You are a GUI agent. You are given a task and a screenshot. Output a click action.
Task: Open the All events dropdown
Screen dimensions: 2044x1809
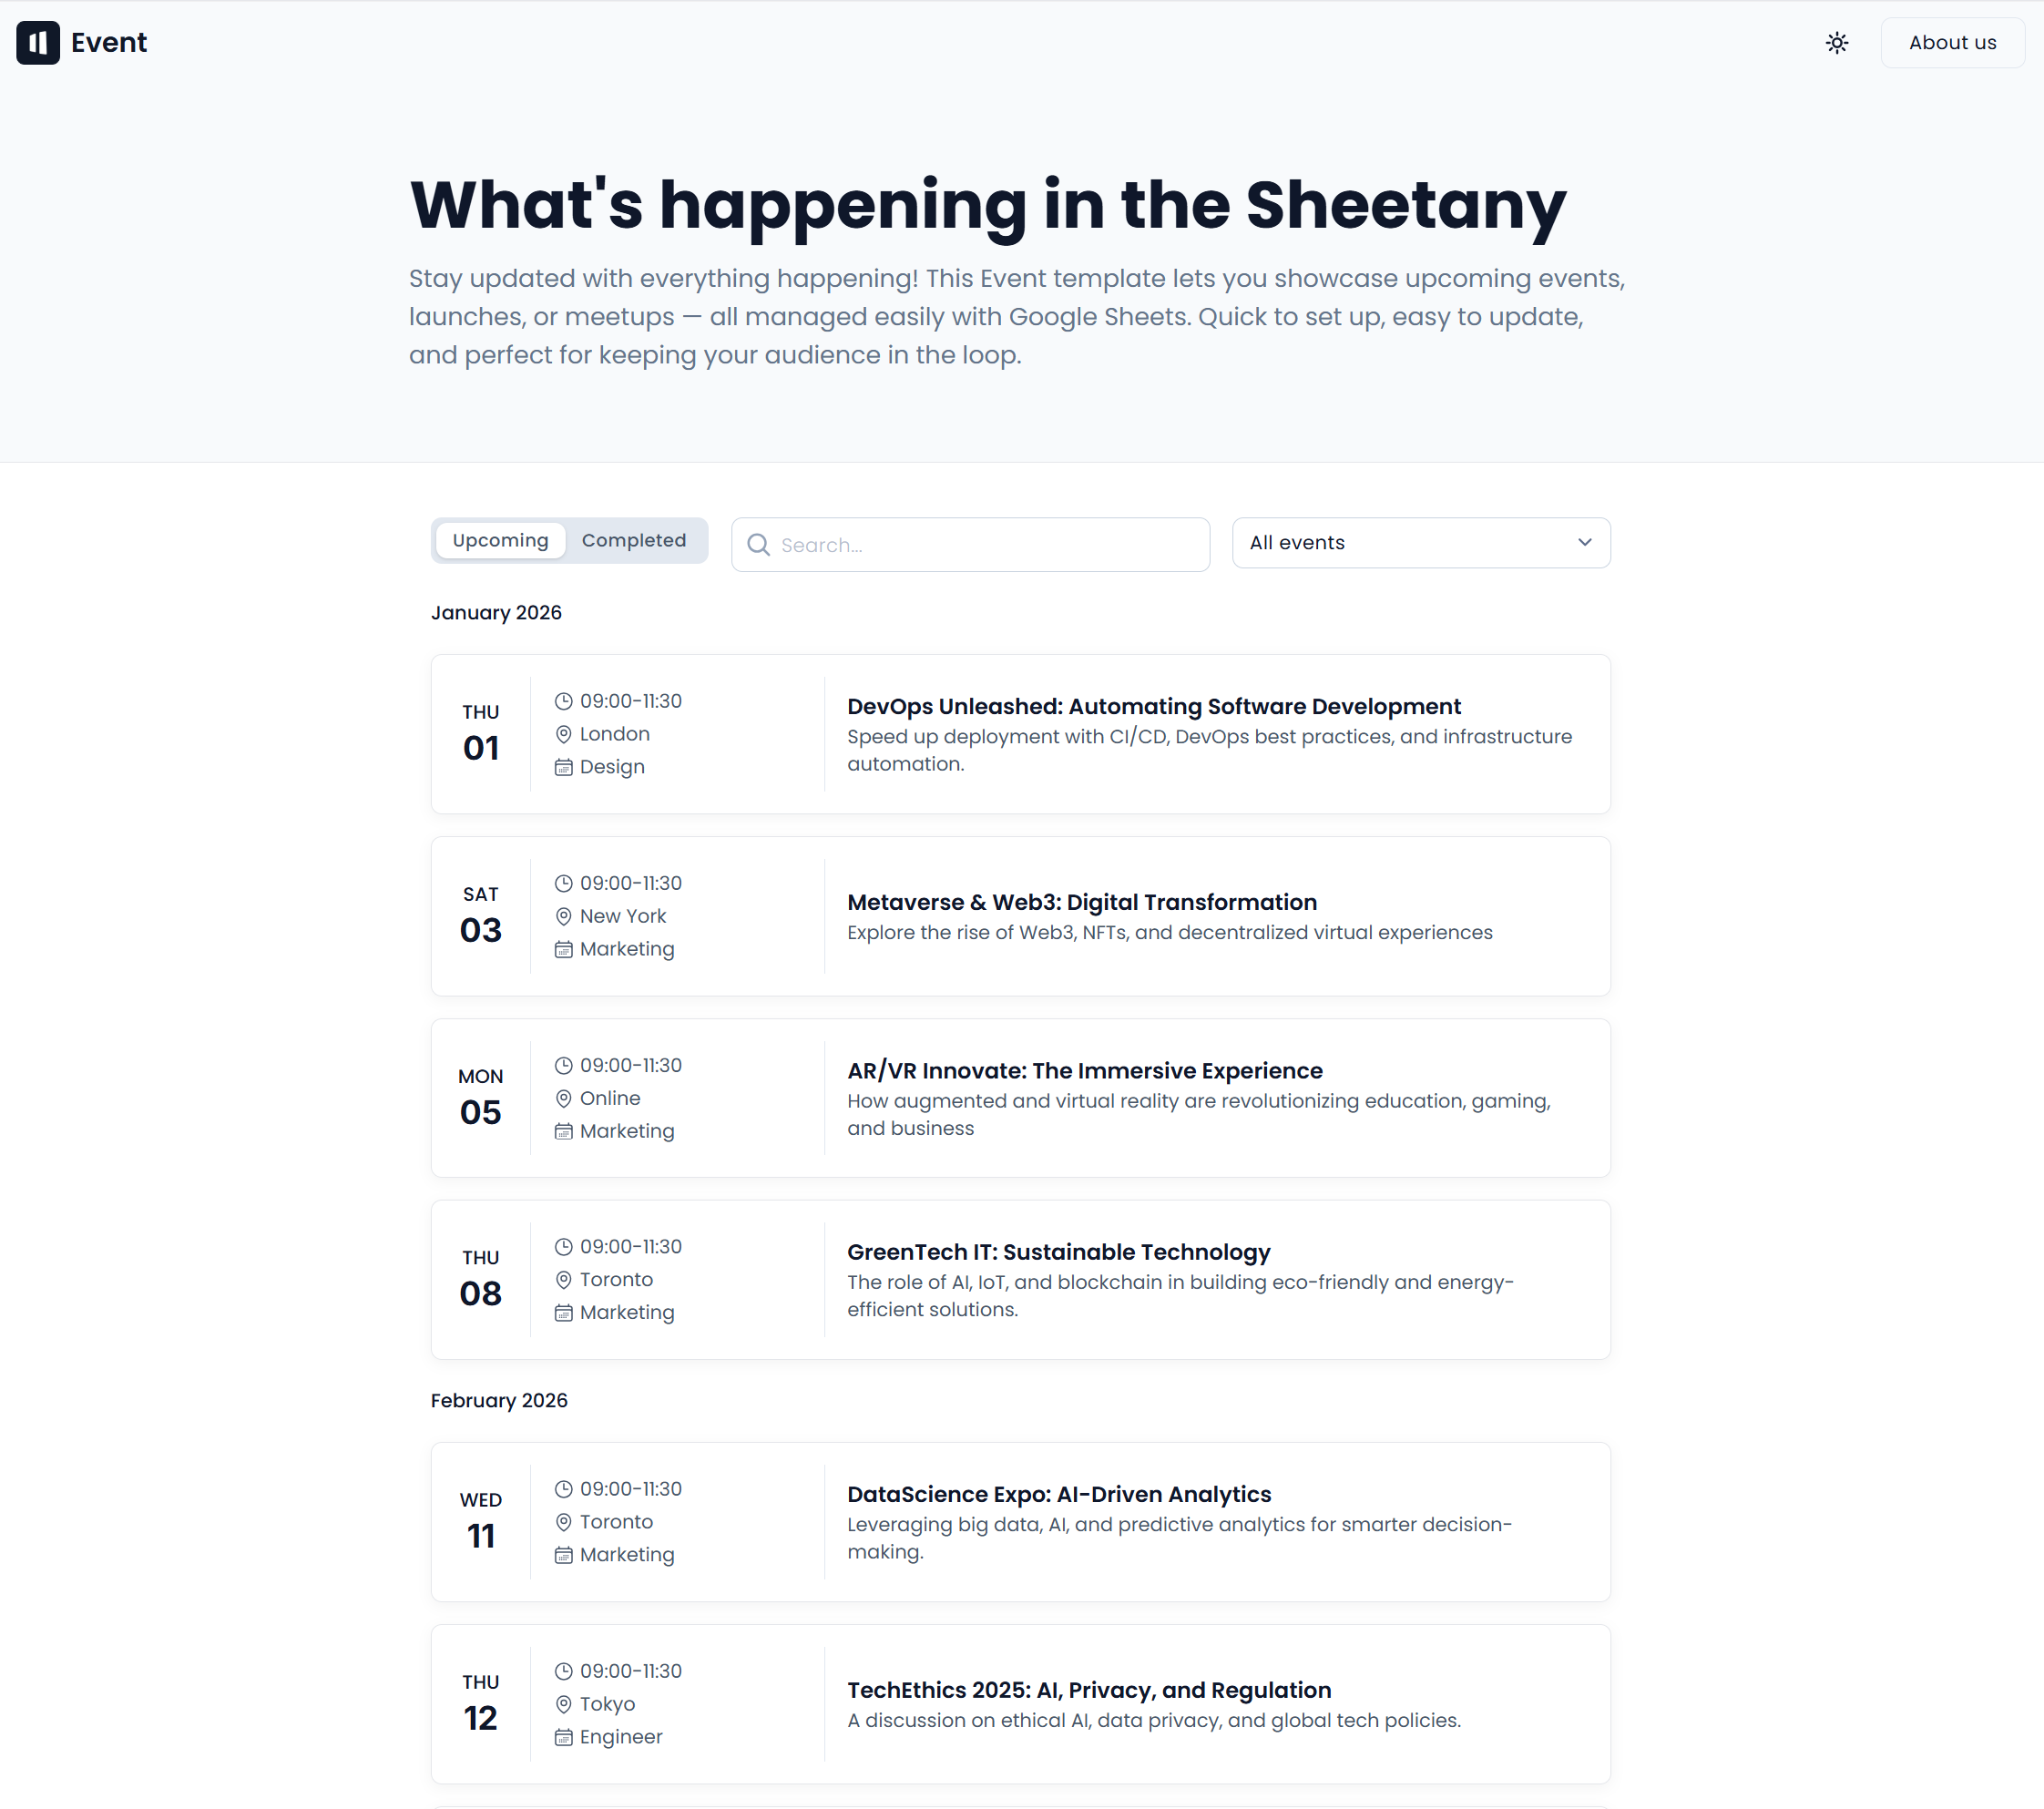[x=1420, y=543]
